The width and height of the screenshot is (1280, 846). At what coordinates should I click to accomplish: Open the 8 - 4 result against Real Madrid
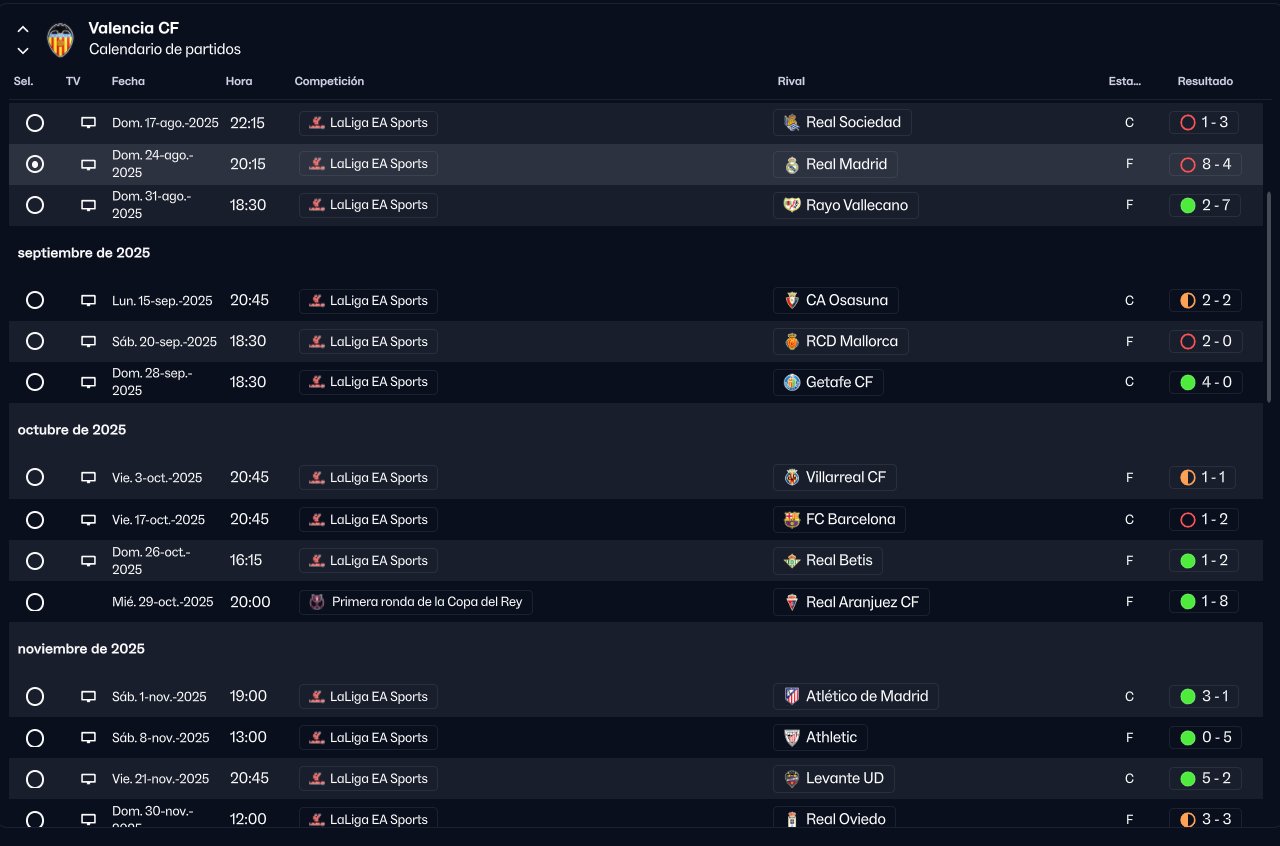tap(1205, 164)
